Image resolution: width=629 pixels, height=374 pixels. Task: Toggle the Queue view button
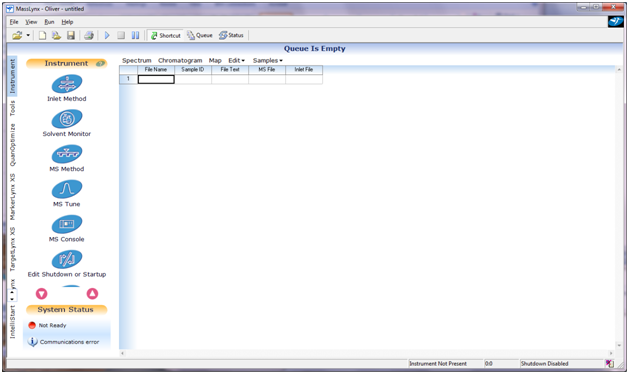[200, 35]
